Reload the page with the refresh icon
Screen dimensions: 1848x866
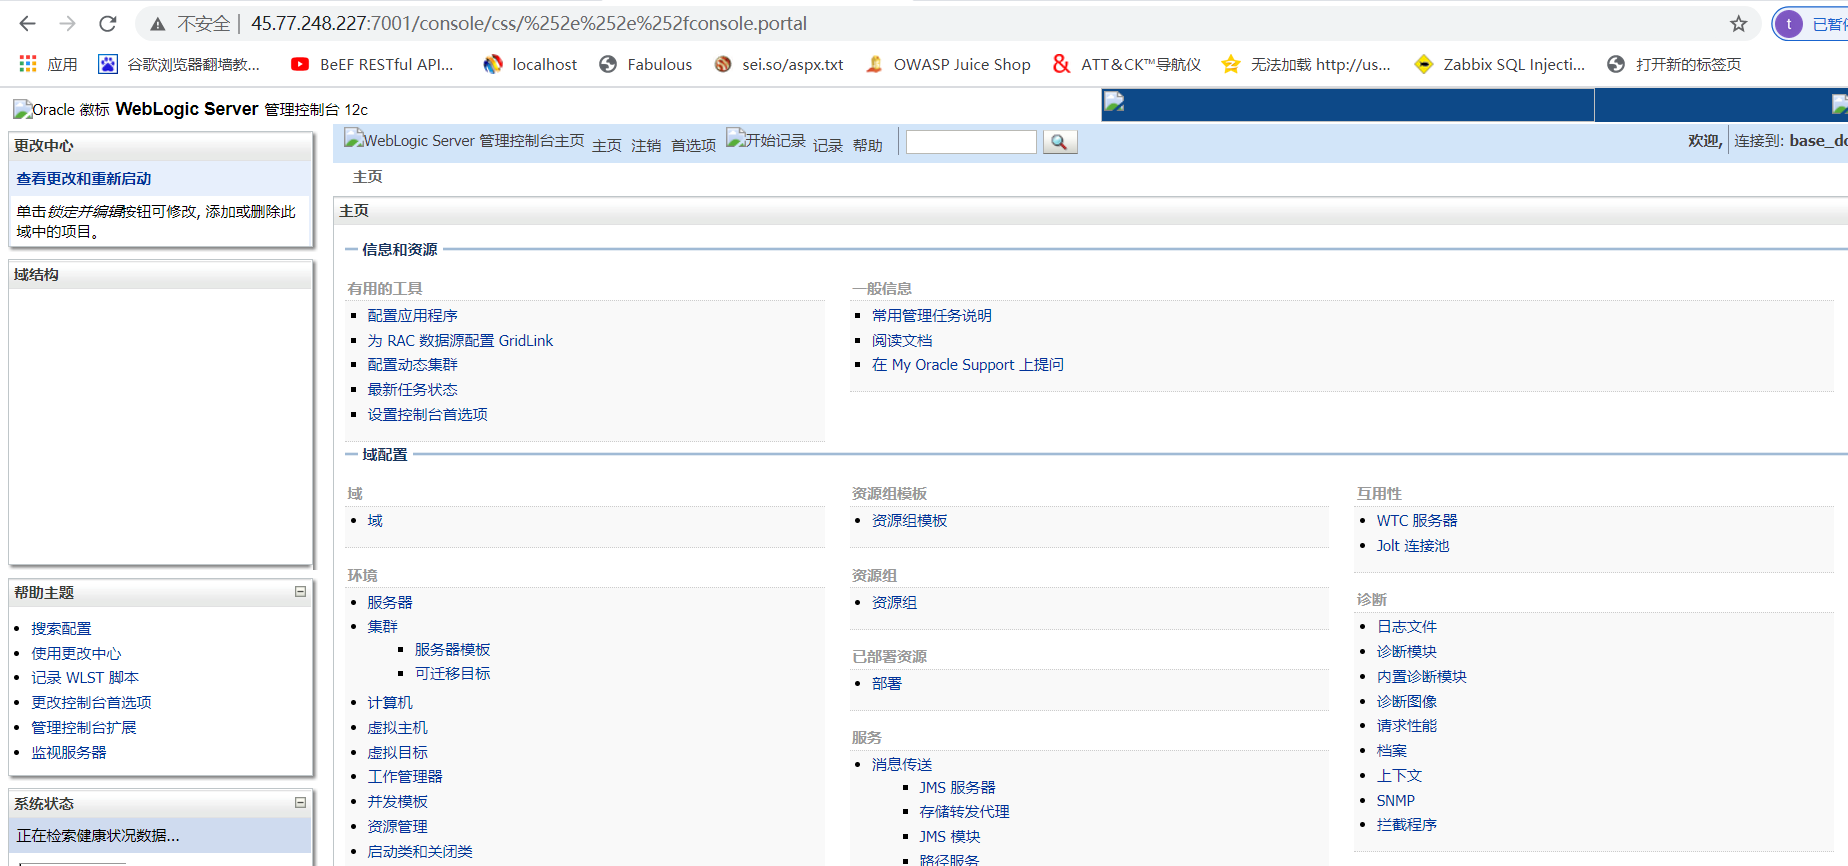107,23
